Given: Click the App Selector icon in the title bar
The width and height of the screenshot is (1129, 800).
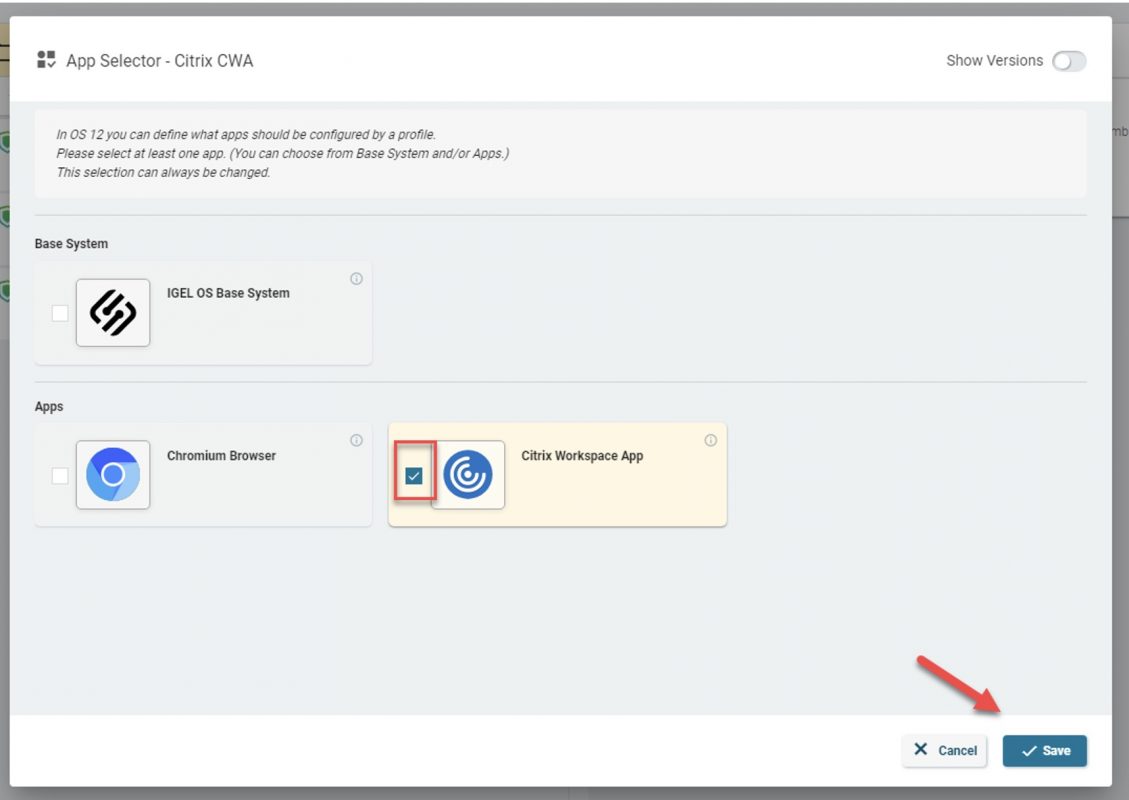Looking at the screenshot, I should pyautogui.click(x=46, y=60).
